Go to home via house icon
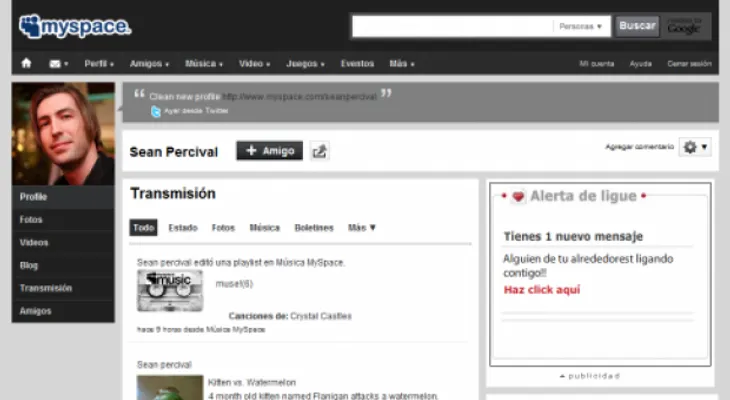Viewport: 730px width, 400px height. (x=27, y=63)
